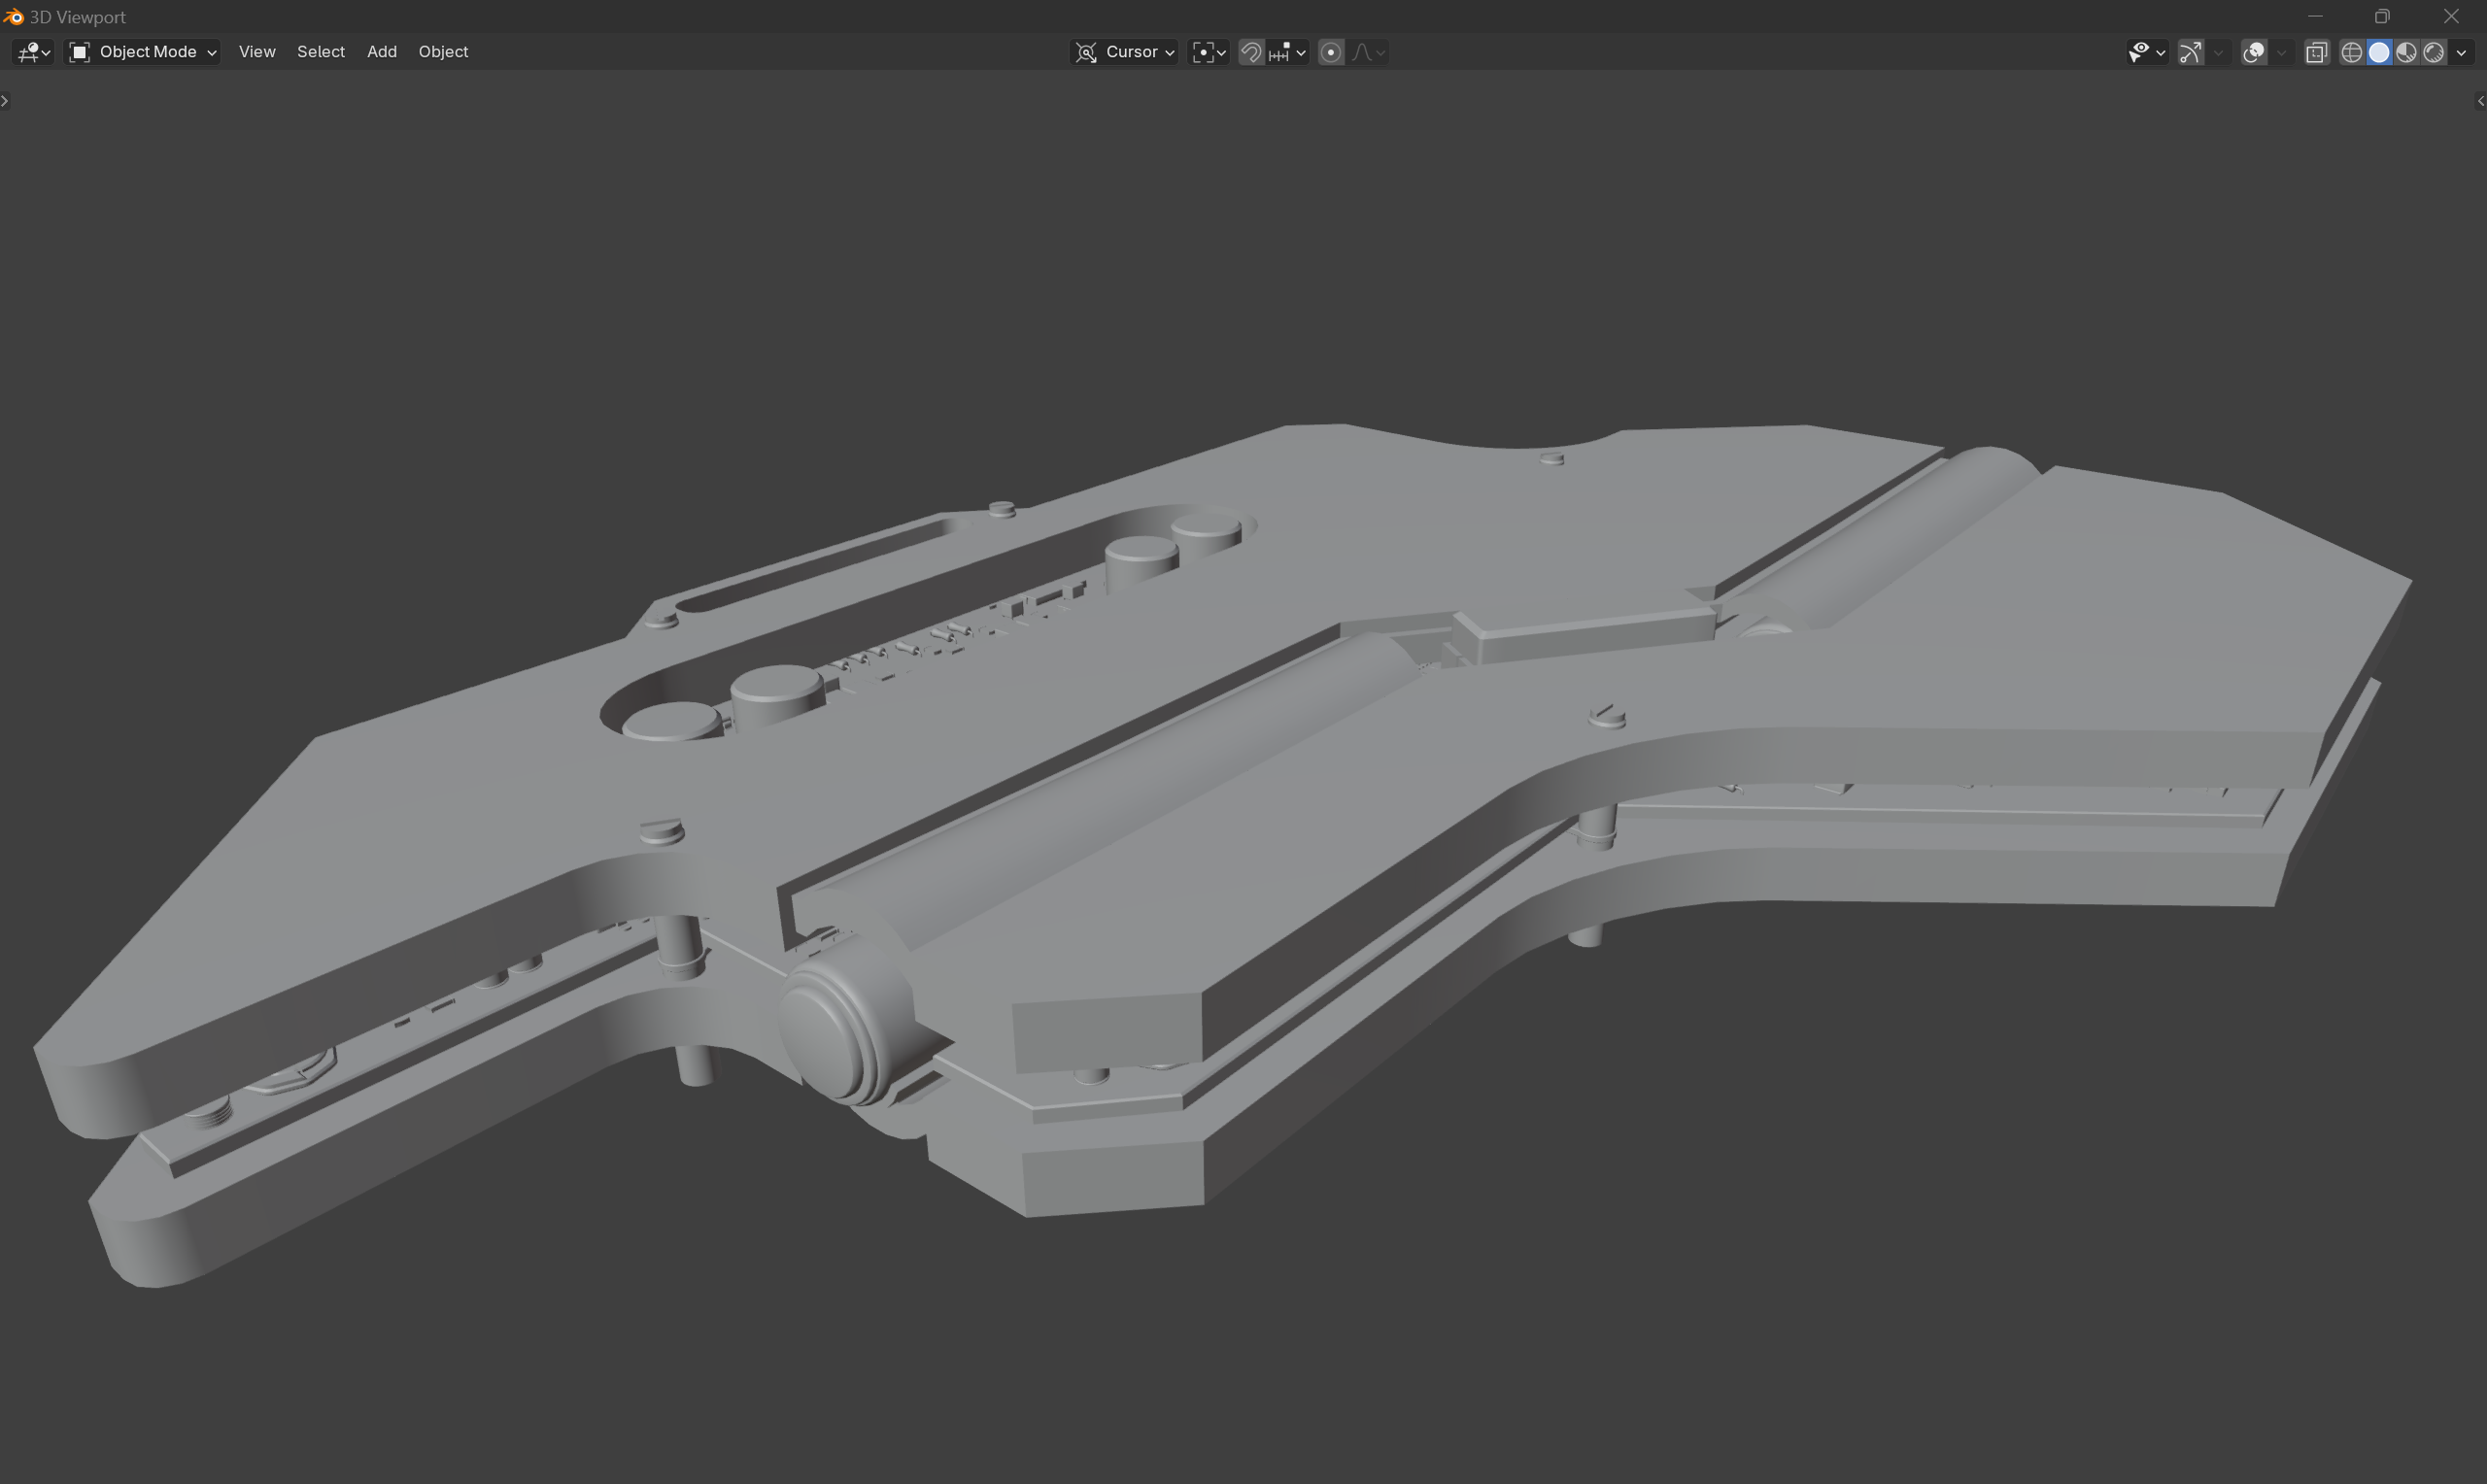Open the Add menu
This screenshot has width=2487, height=1484.
point(382,52)
